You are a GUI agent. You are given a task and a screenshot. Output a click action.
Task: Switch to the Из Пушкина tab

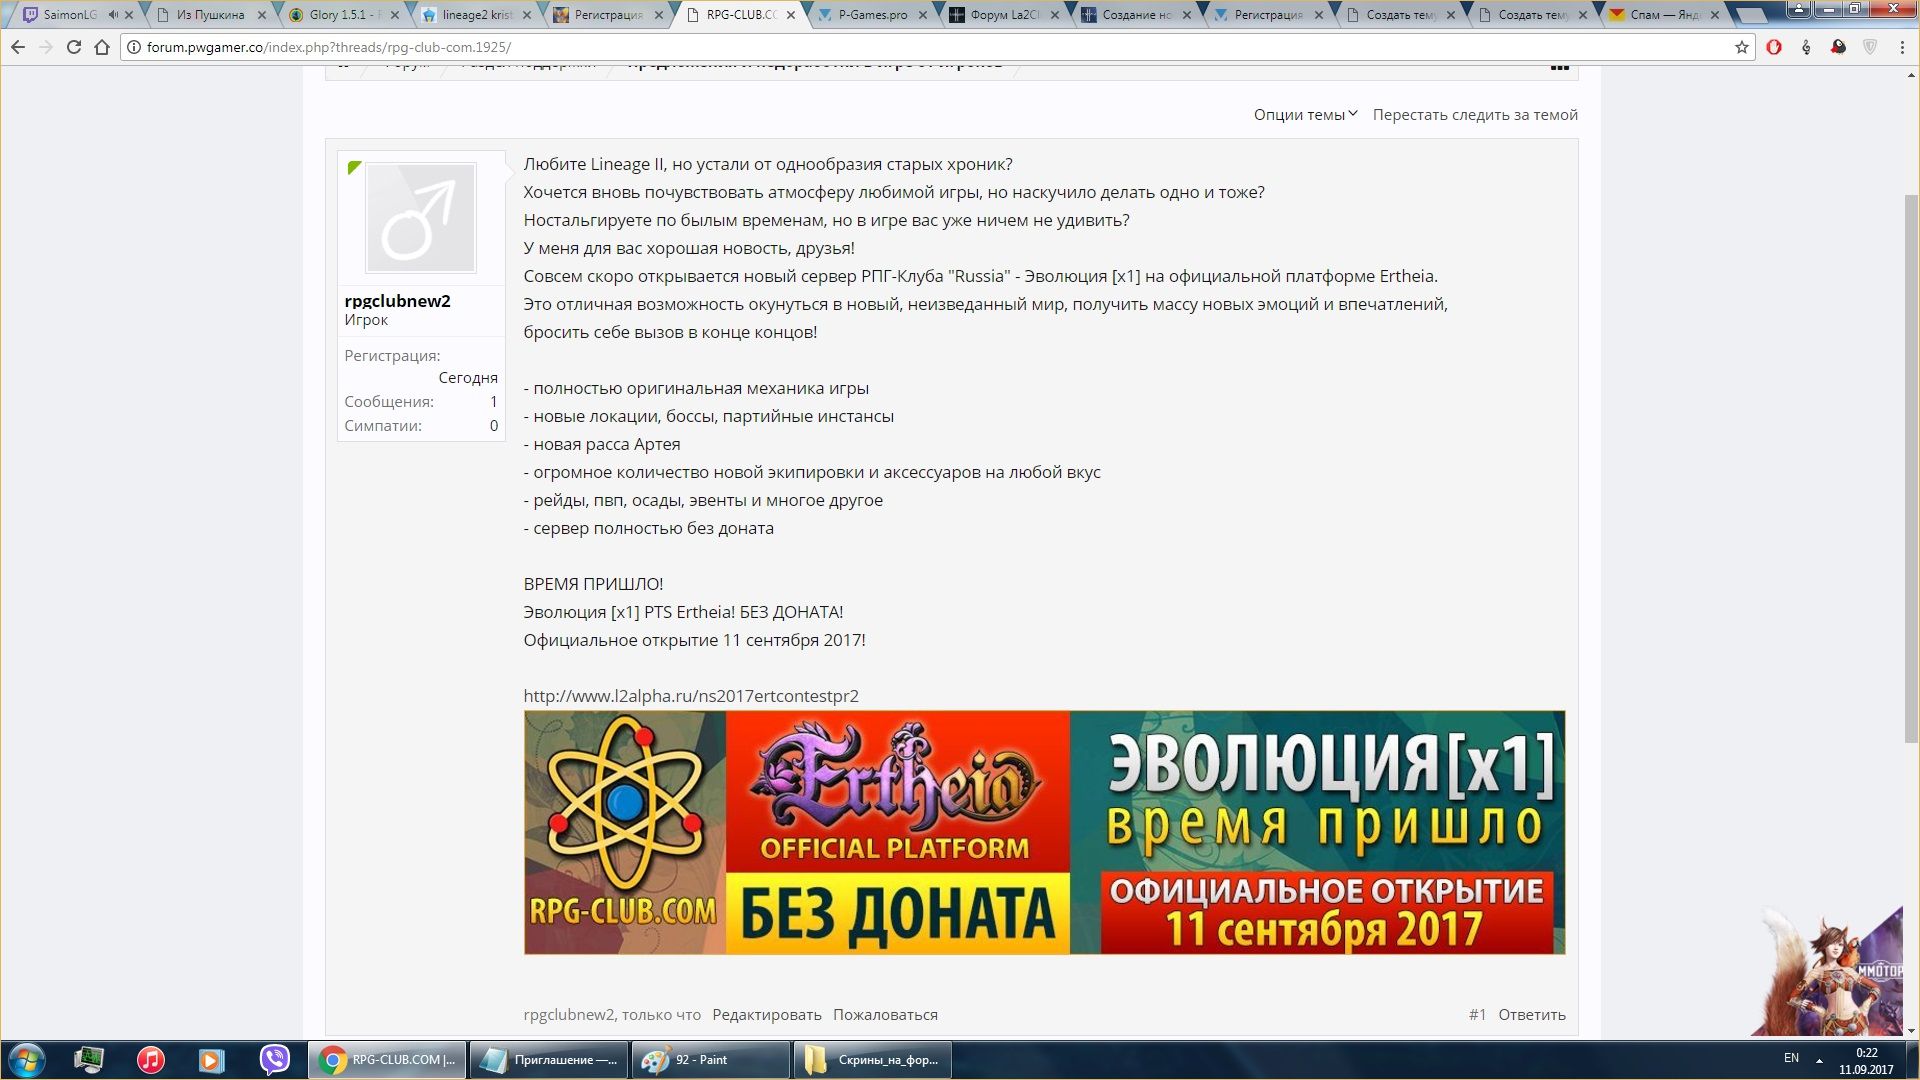[210, 15]
